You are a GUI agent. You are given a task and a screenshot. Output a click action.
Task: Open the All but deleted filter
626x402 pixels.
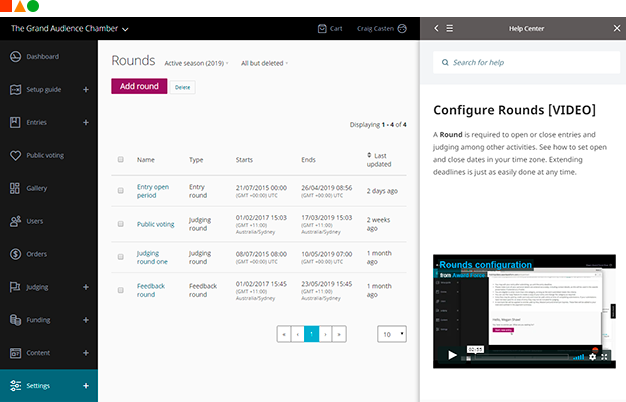click(265, 63)
